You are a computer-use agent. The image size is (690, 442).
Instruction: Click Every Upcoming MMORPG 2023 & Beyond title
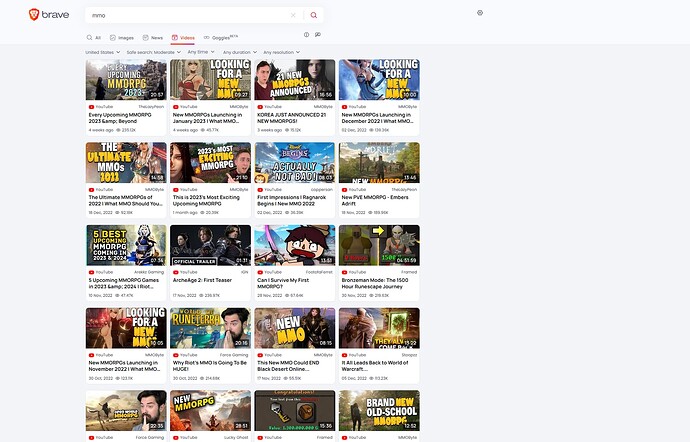coord(120,118)
